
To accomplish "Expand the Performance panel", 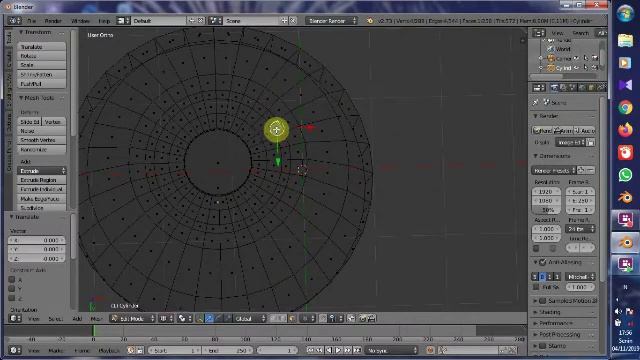I will coord(535,323).
